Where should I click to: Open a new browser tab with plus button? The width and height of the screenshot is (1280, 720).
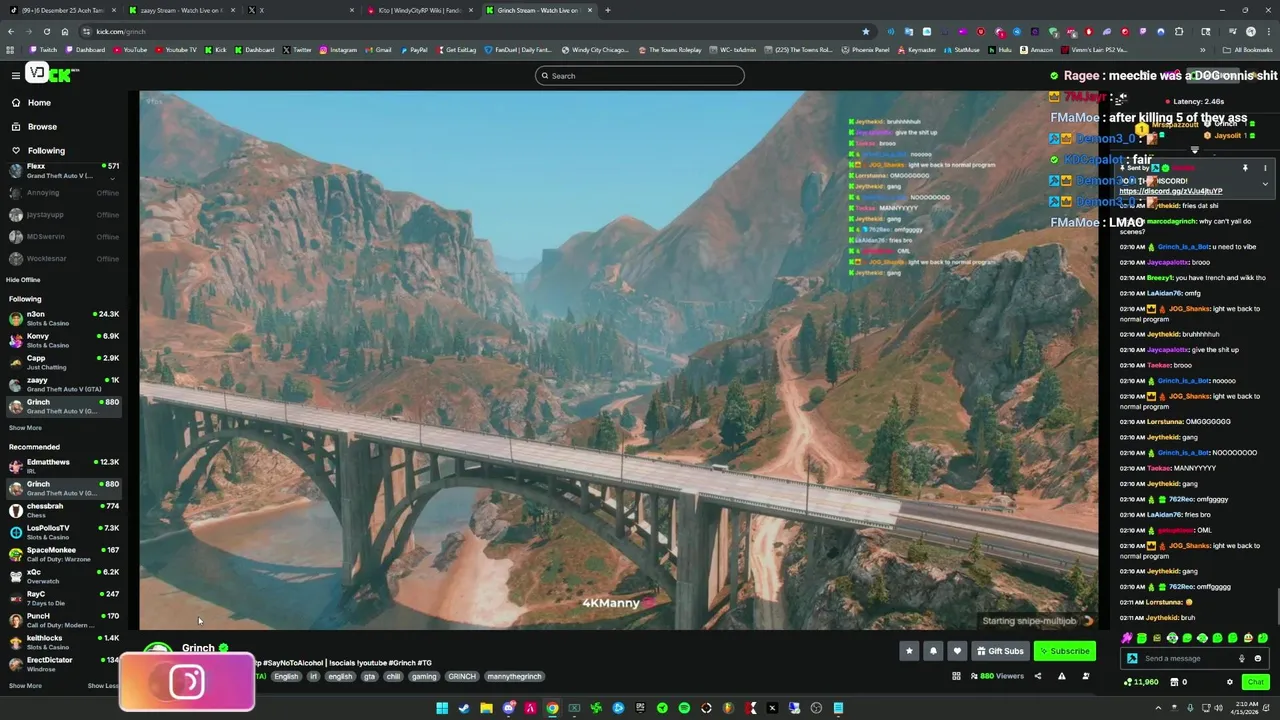pos(608,10)
